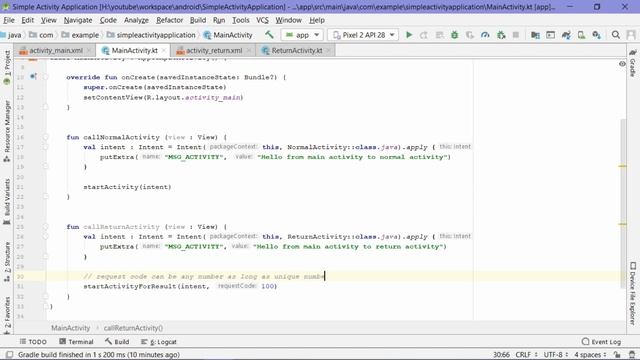Open the File menu

[x=9, y=20]
